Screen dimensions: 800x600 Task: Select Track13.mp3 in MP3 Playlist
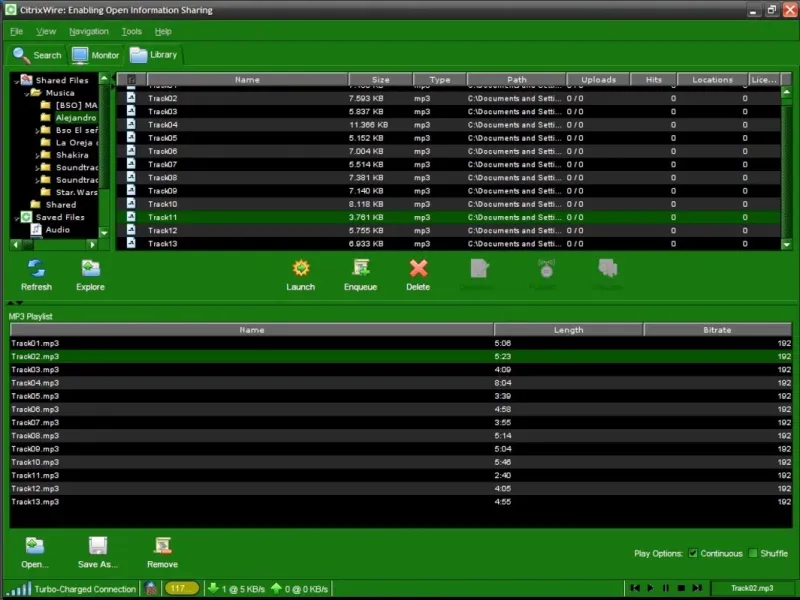point(401,502)
